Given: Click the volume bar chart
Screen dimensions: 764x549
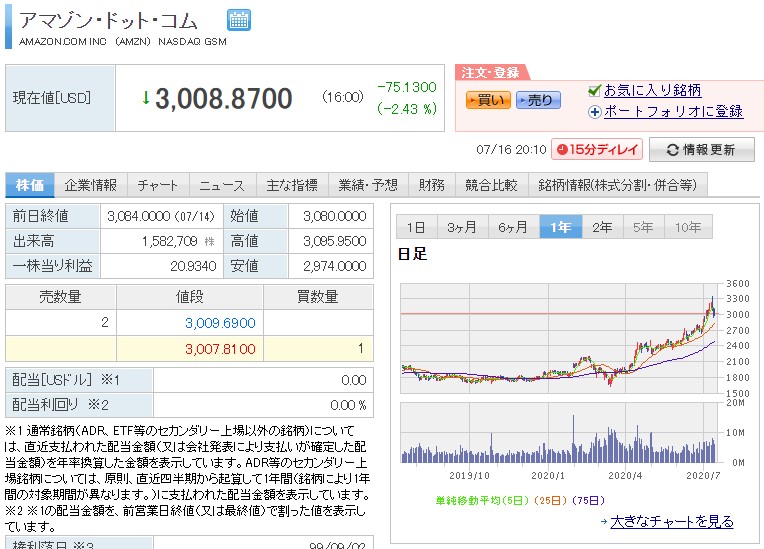Looking at the screenshot, I should (559, 433).
